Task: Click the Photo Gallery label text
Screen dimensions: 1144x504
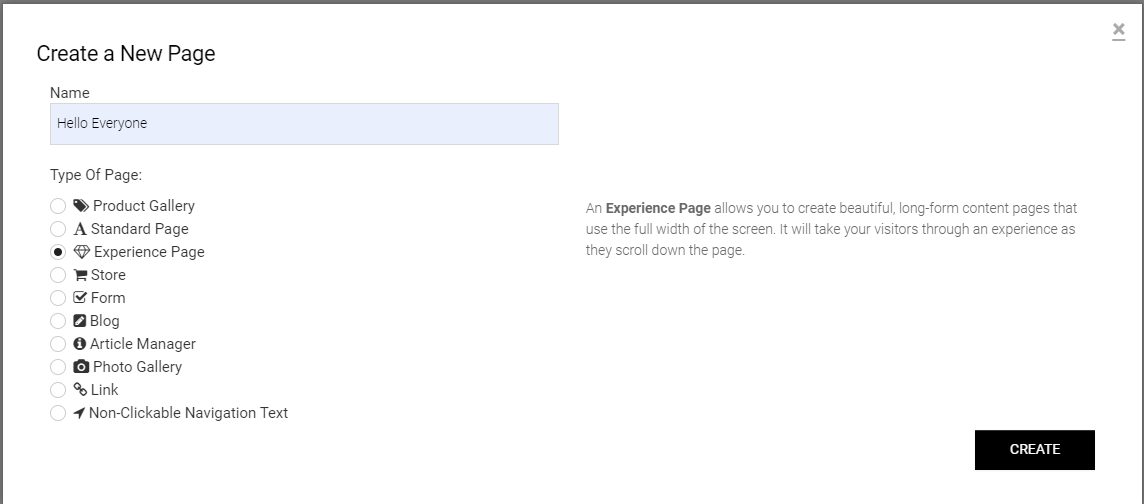Action: [x=137, y=367]
